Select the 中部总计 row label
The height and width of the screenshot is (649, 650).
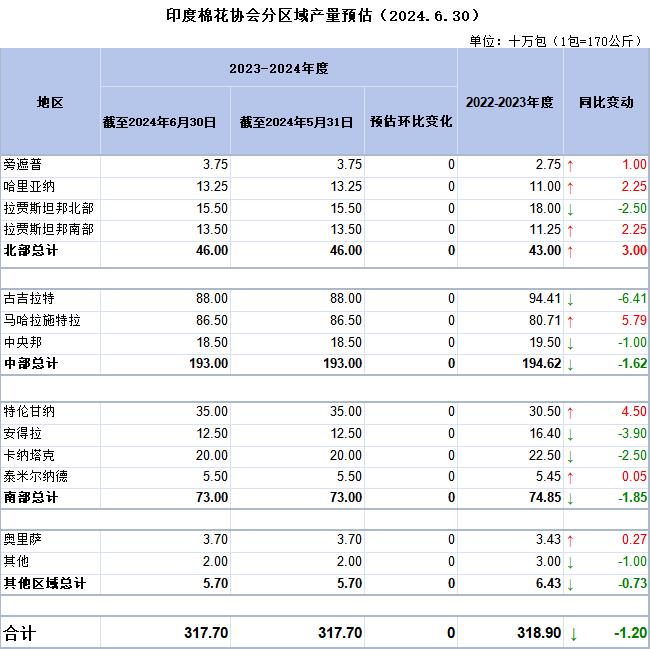point(31,364)
